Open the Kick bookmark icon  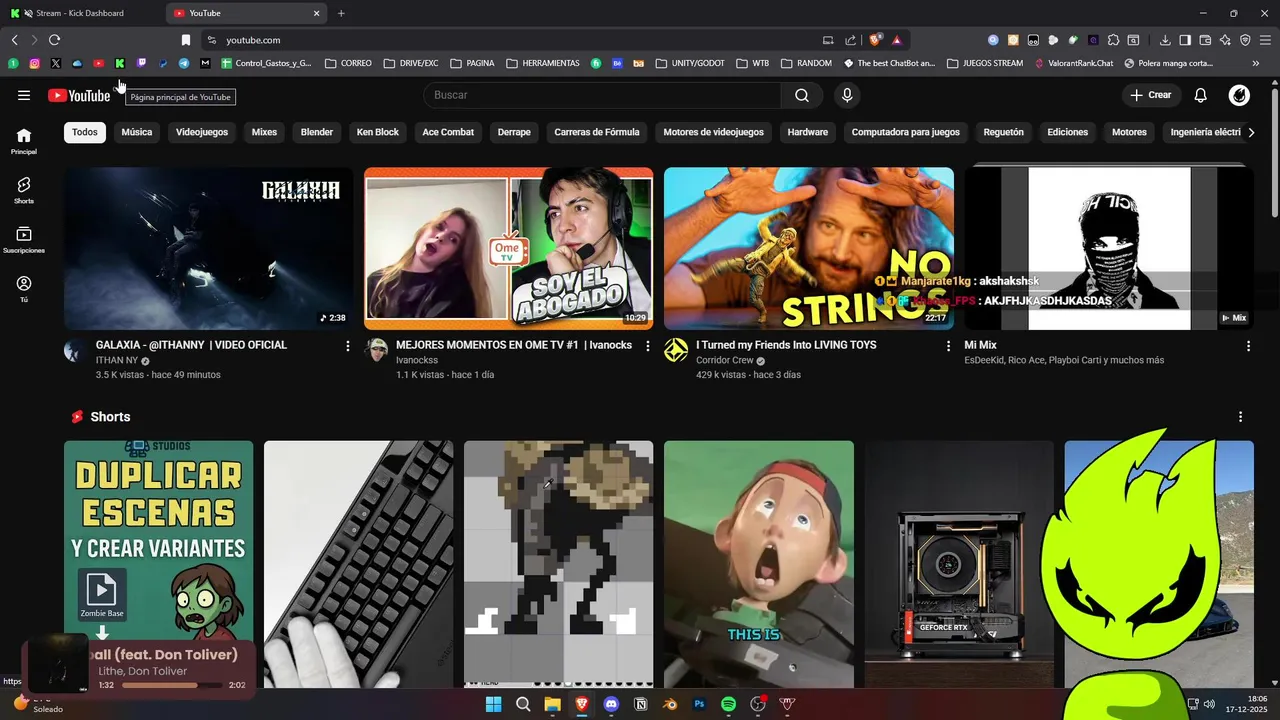click(x=120, y=63)
